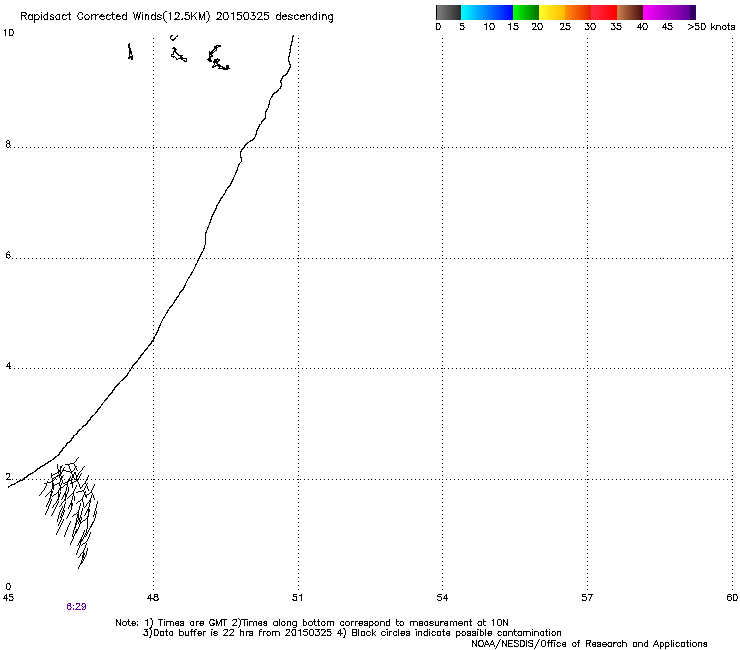Select the green 15-20 knots color band
Viewport: 740px width, 650px height.
(x=526, y=12)
